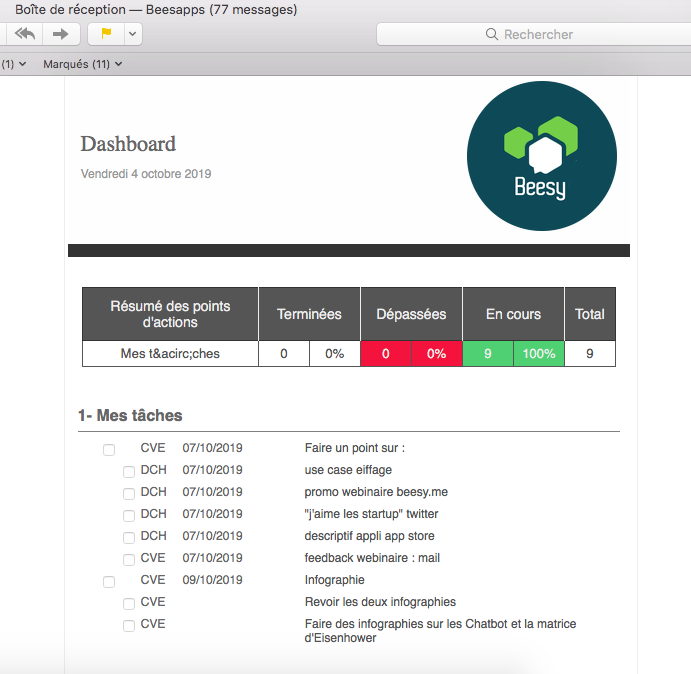Click the 'Vendredi 4 octobre 2019' date
The width and height of the screenshot is (691, 674).
[x=146, y=174]
